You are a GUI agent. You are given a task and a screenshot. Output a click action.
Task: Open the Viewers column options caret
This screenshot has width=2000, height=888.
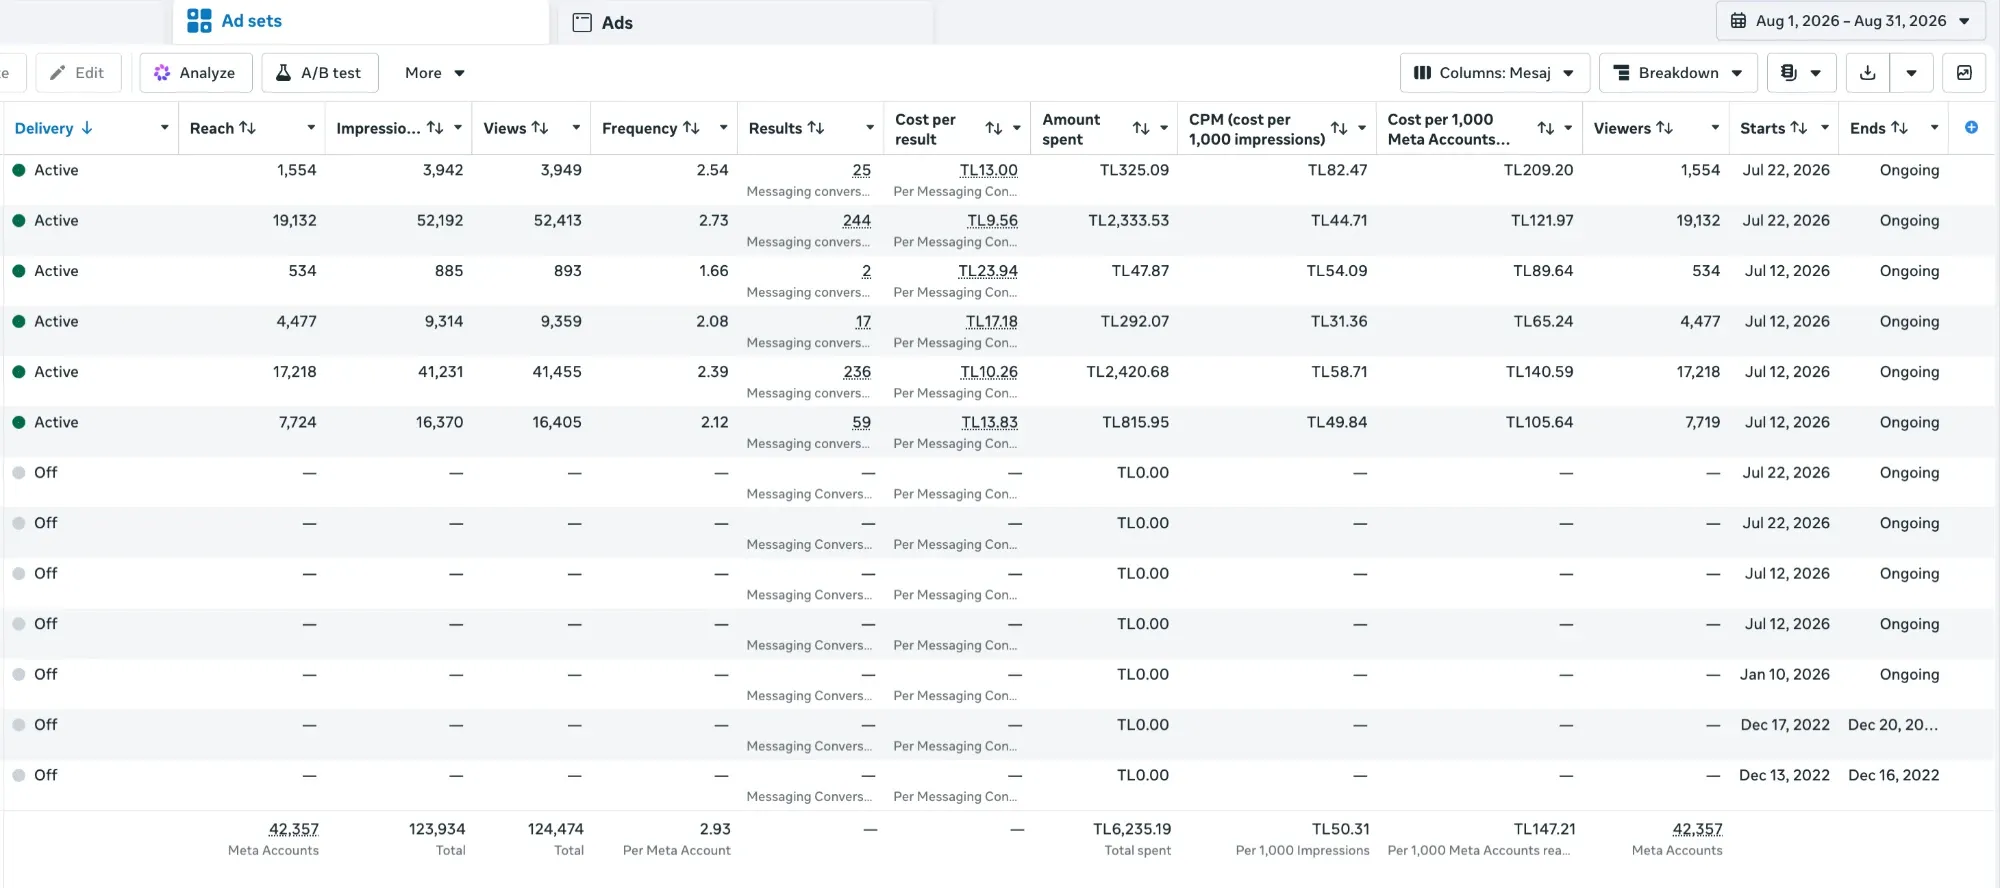point(1715,128)
